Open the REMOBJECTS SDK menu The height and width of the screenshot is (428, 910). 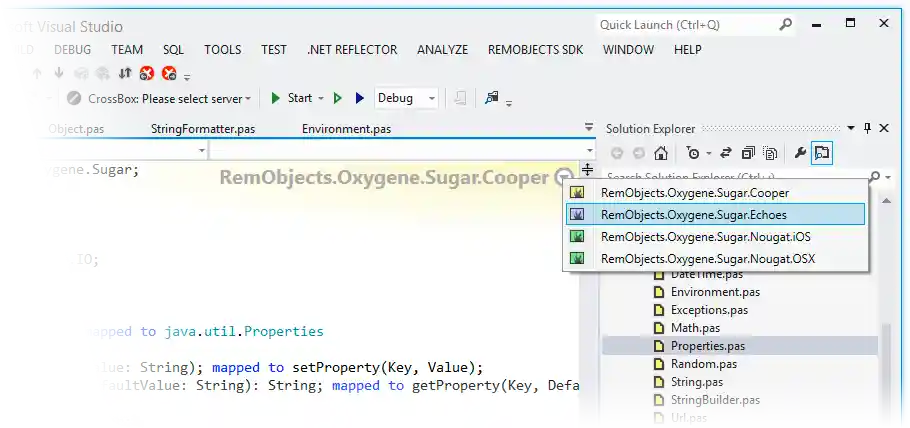coord(535,49)
